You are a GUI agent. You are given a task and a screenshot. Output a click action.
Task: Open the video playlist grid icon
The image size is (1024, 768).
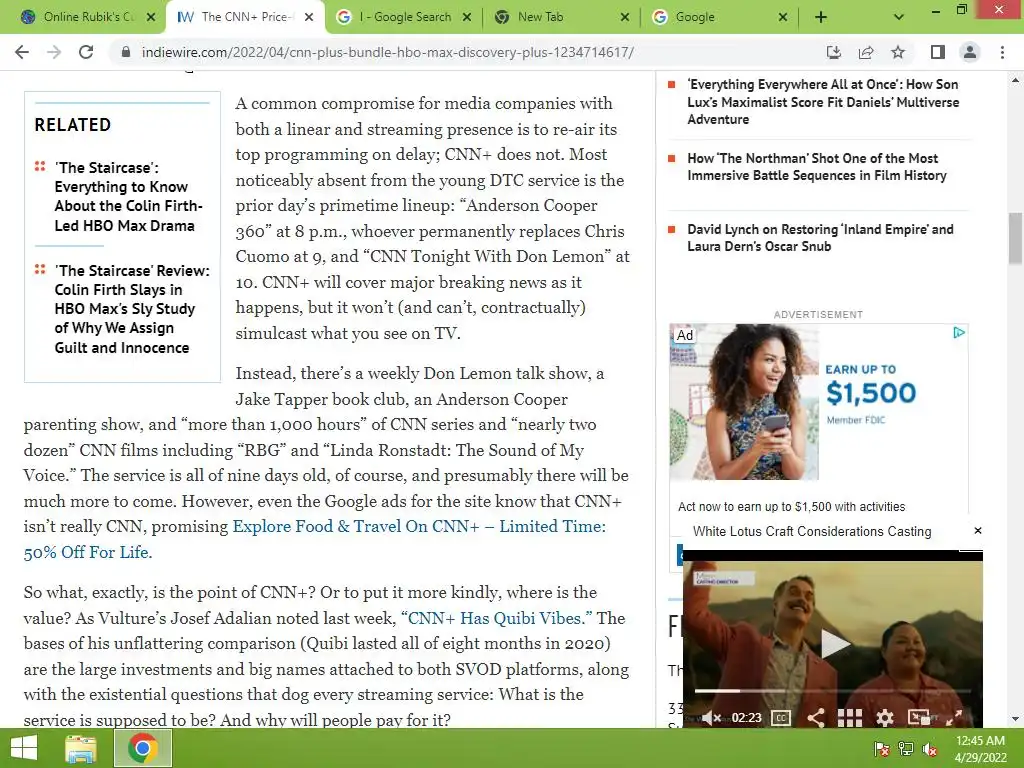tap(850, 718)
